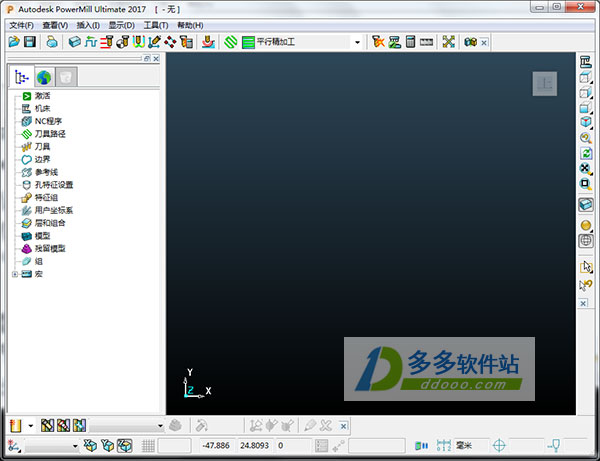The height and width of the screenshot is (461, 600).
Task: Switch to the explorer tree tab
Action: point(21,77)
